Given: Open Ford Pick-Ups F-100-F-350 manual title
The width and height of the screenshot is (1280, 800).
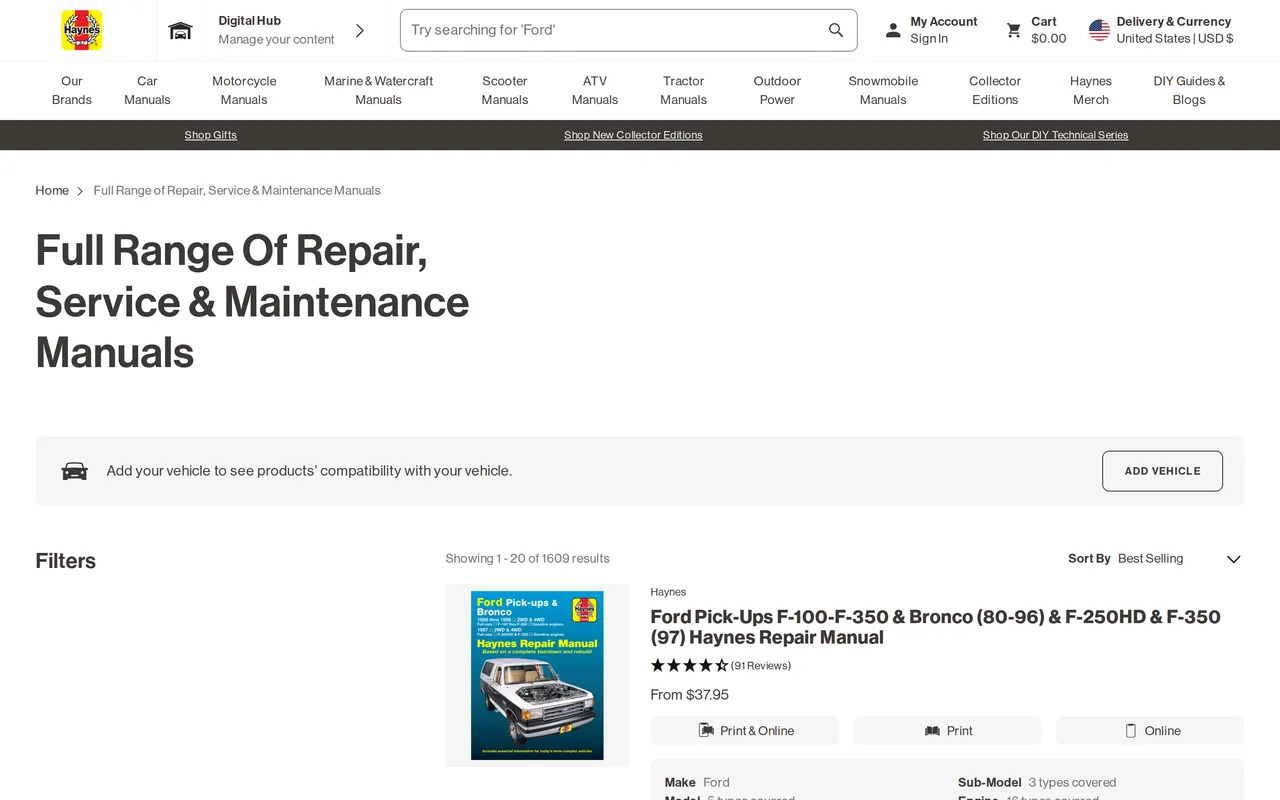Looking at the screenshot, I should [935, 627].
